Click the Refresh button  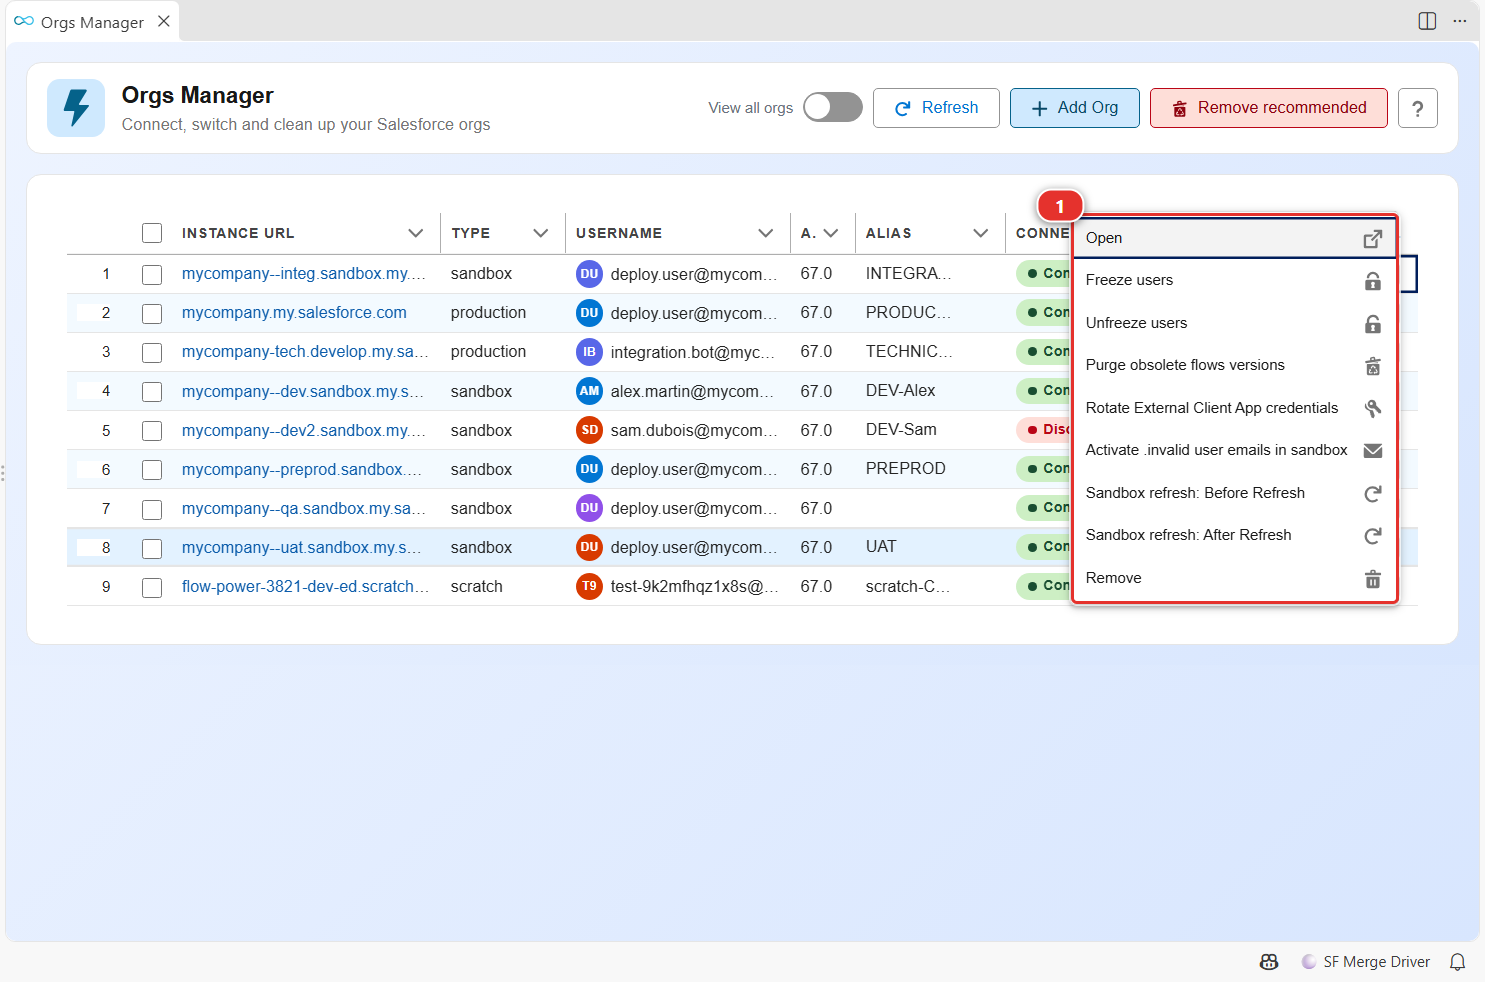(936, 108)
